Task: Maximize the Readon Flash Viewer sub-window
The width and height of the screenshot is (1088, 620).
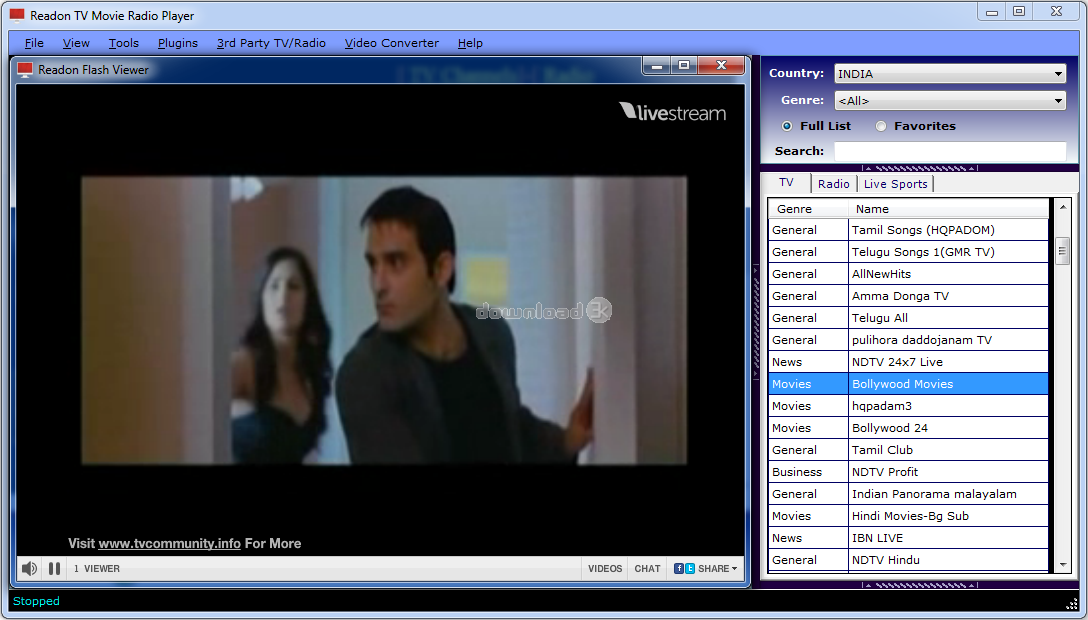Action: coord(684,66)
